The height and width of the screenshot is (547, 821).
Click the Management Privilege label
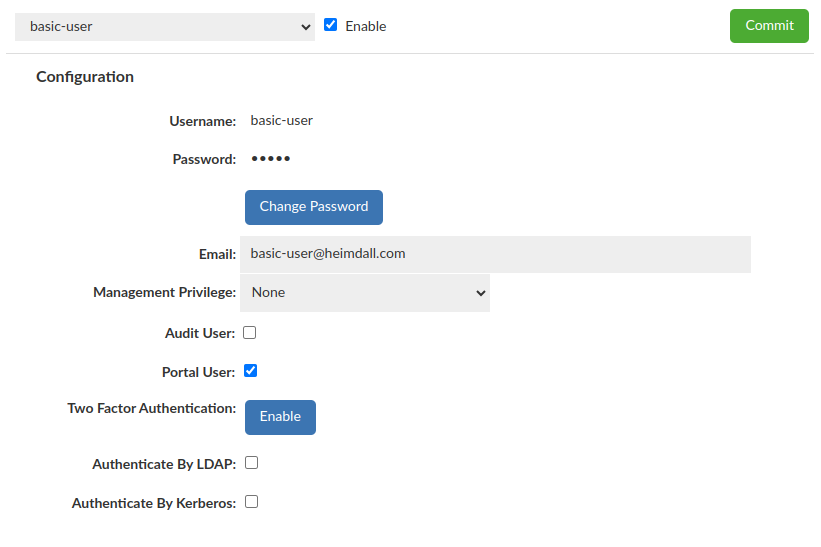coord(164,293)
